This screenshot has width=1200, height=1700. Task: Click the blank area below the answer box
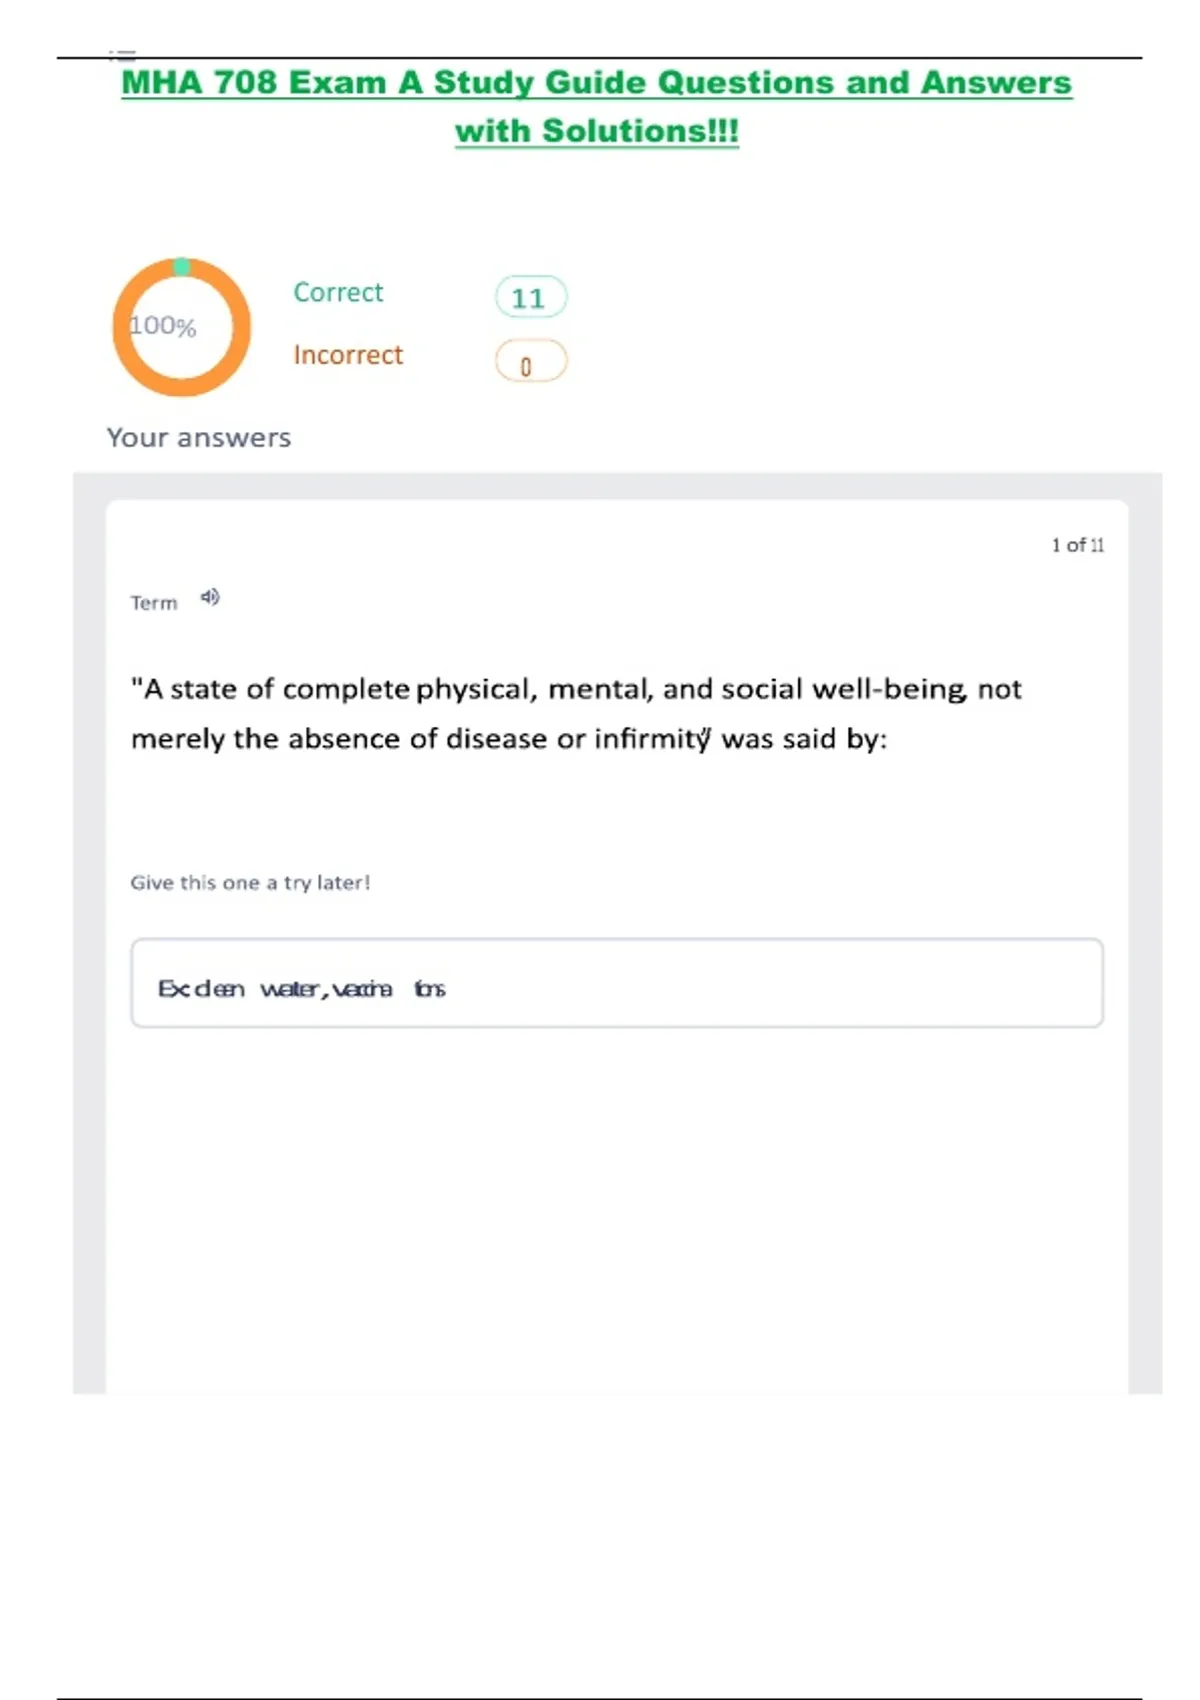tap(616, 1200)
